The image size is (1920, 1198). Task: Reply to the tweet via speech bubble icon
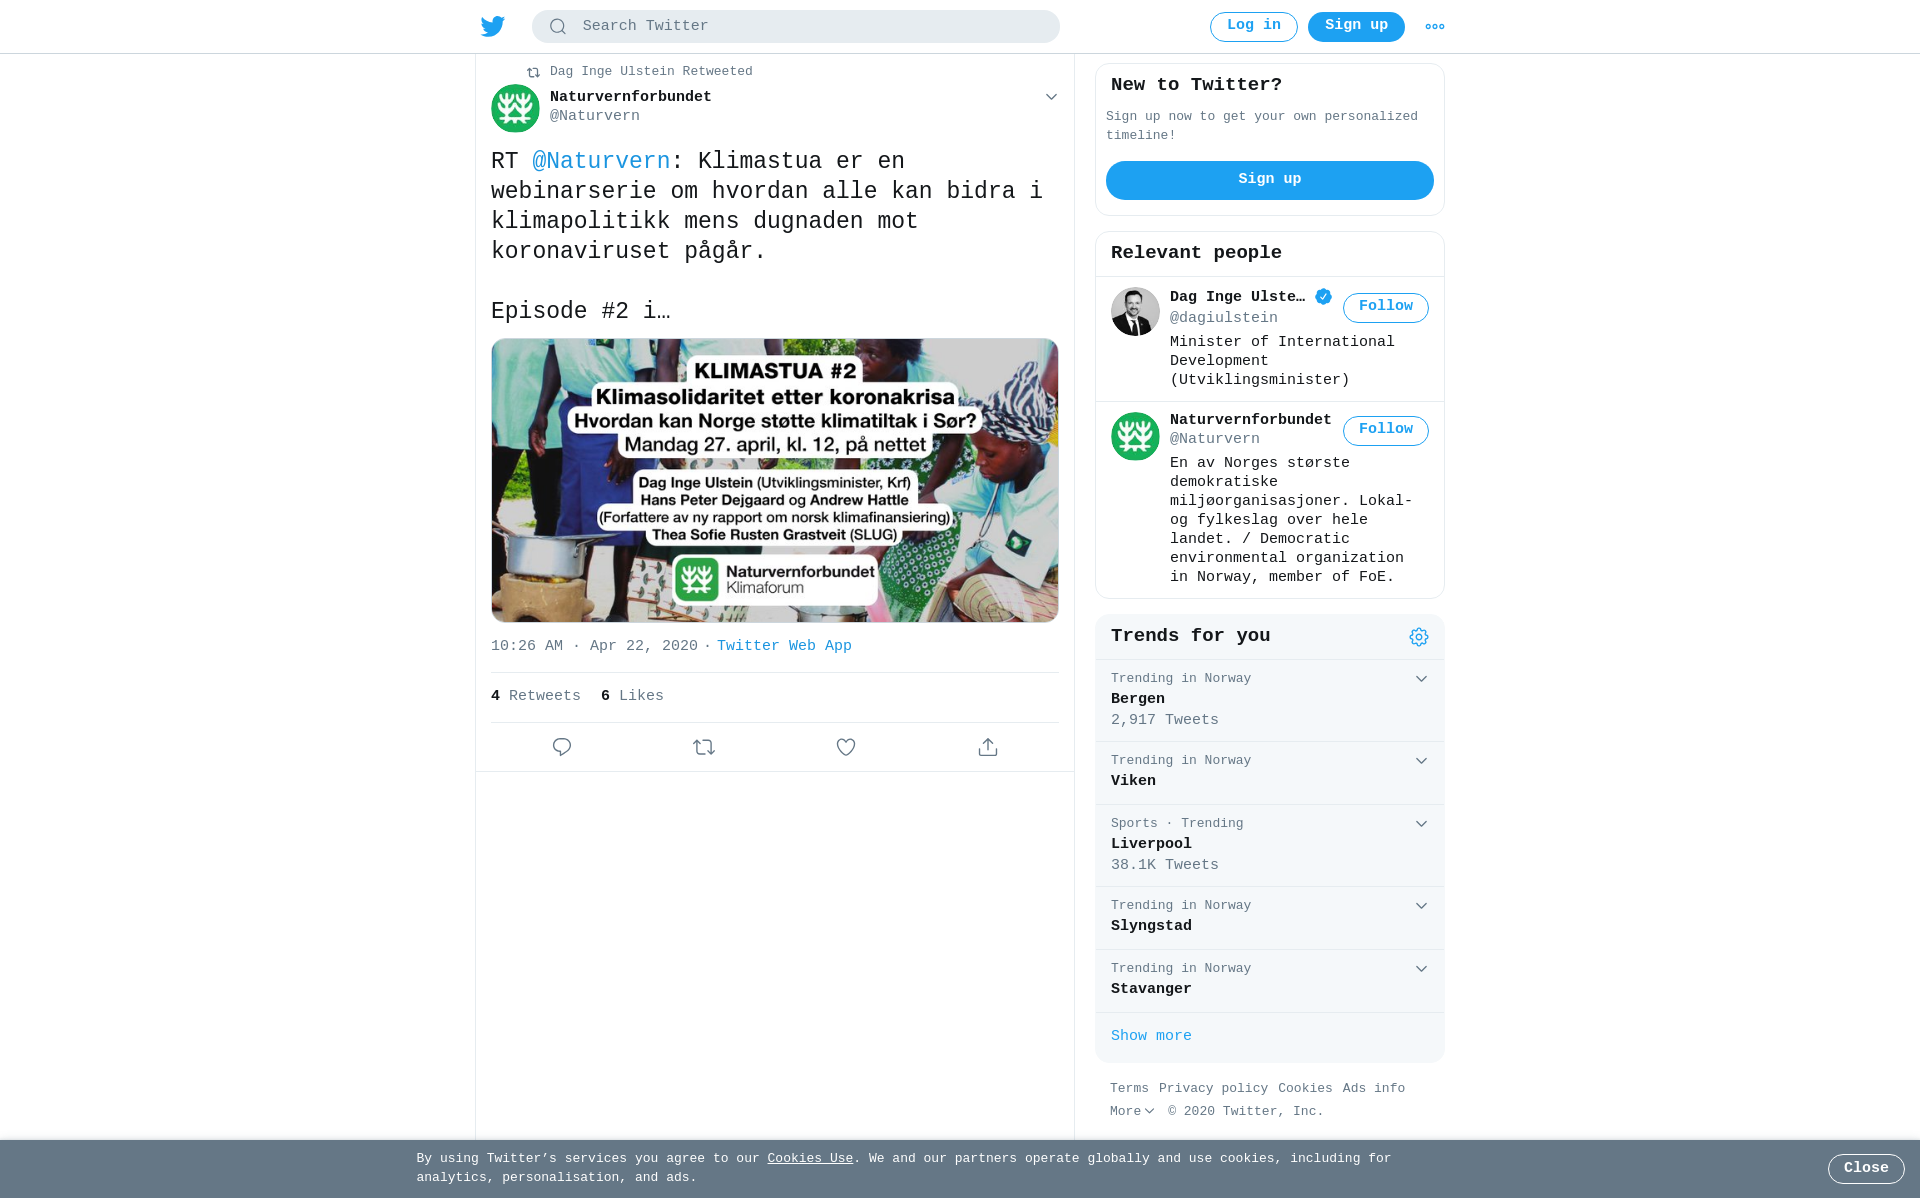point(562,747)
